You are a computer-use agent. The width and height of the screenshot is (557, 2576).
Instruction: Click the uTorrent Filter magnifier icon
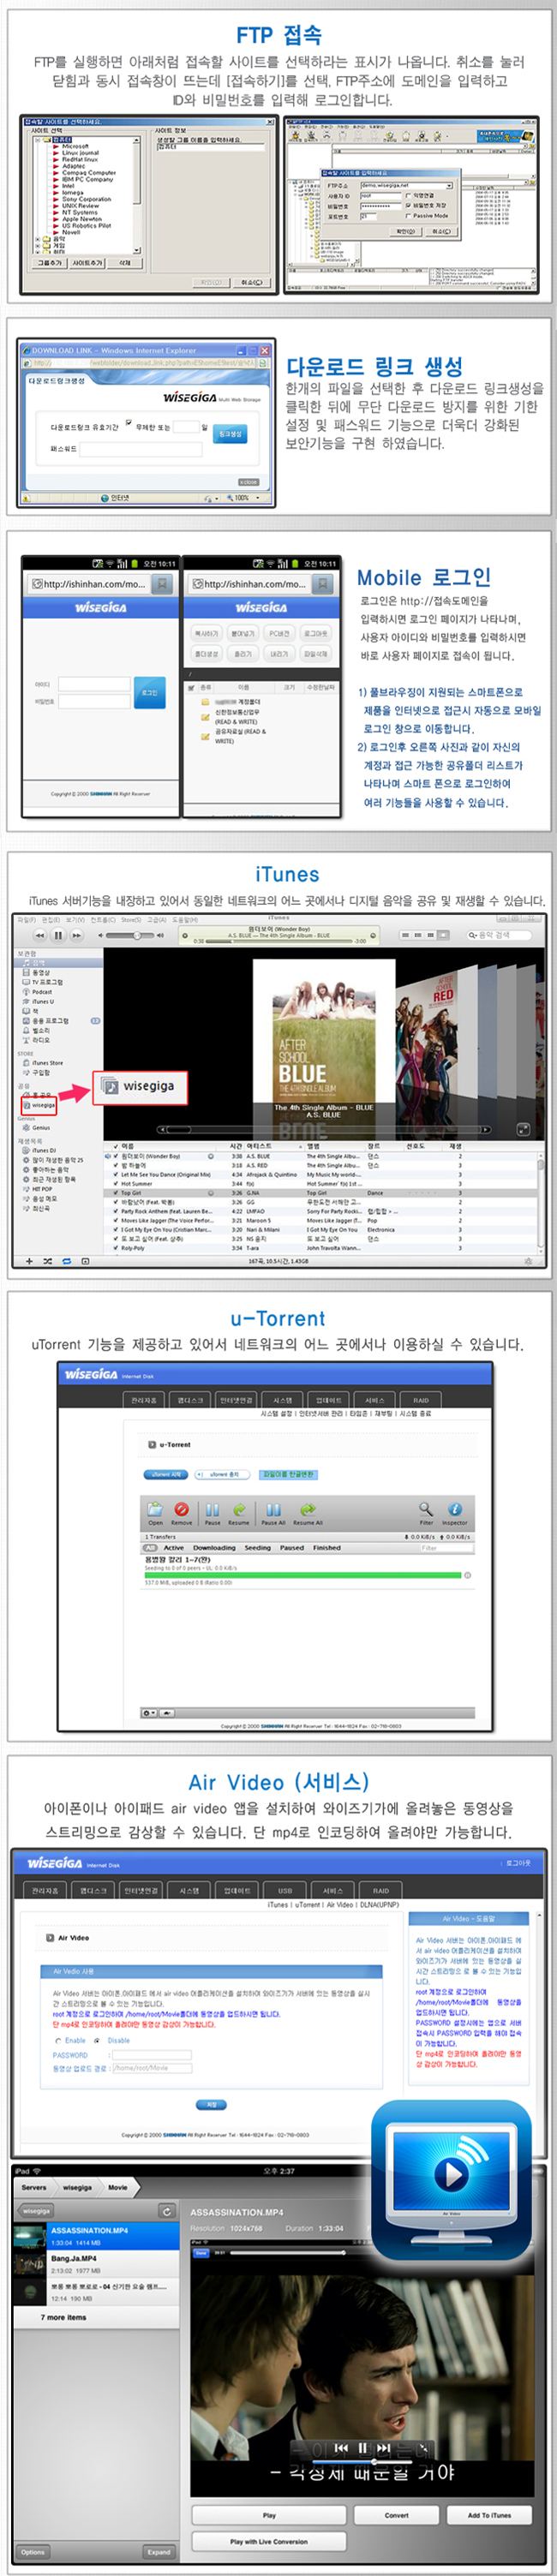426,1509
